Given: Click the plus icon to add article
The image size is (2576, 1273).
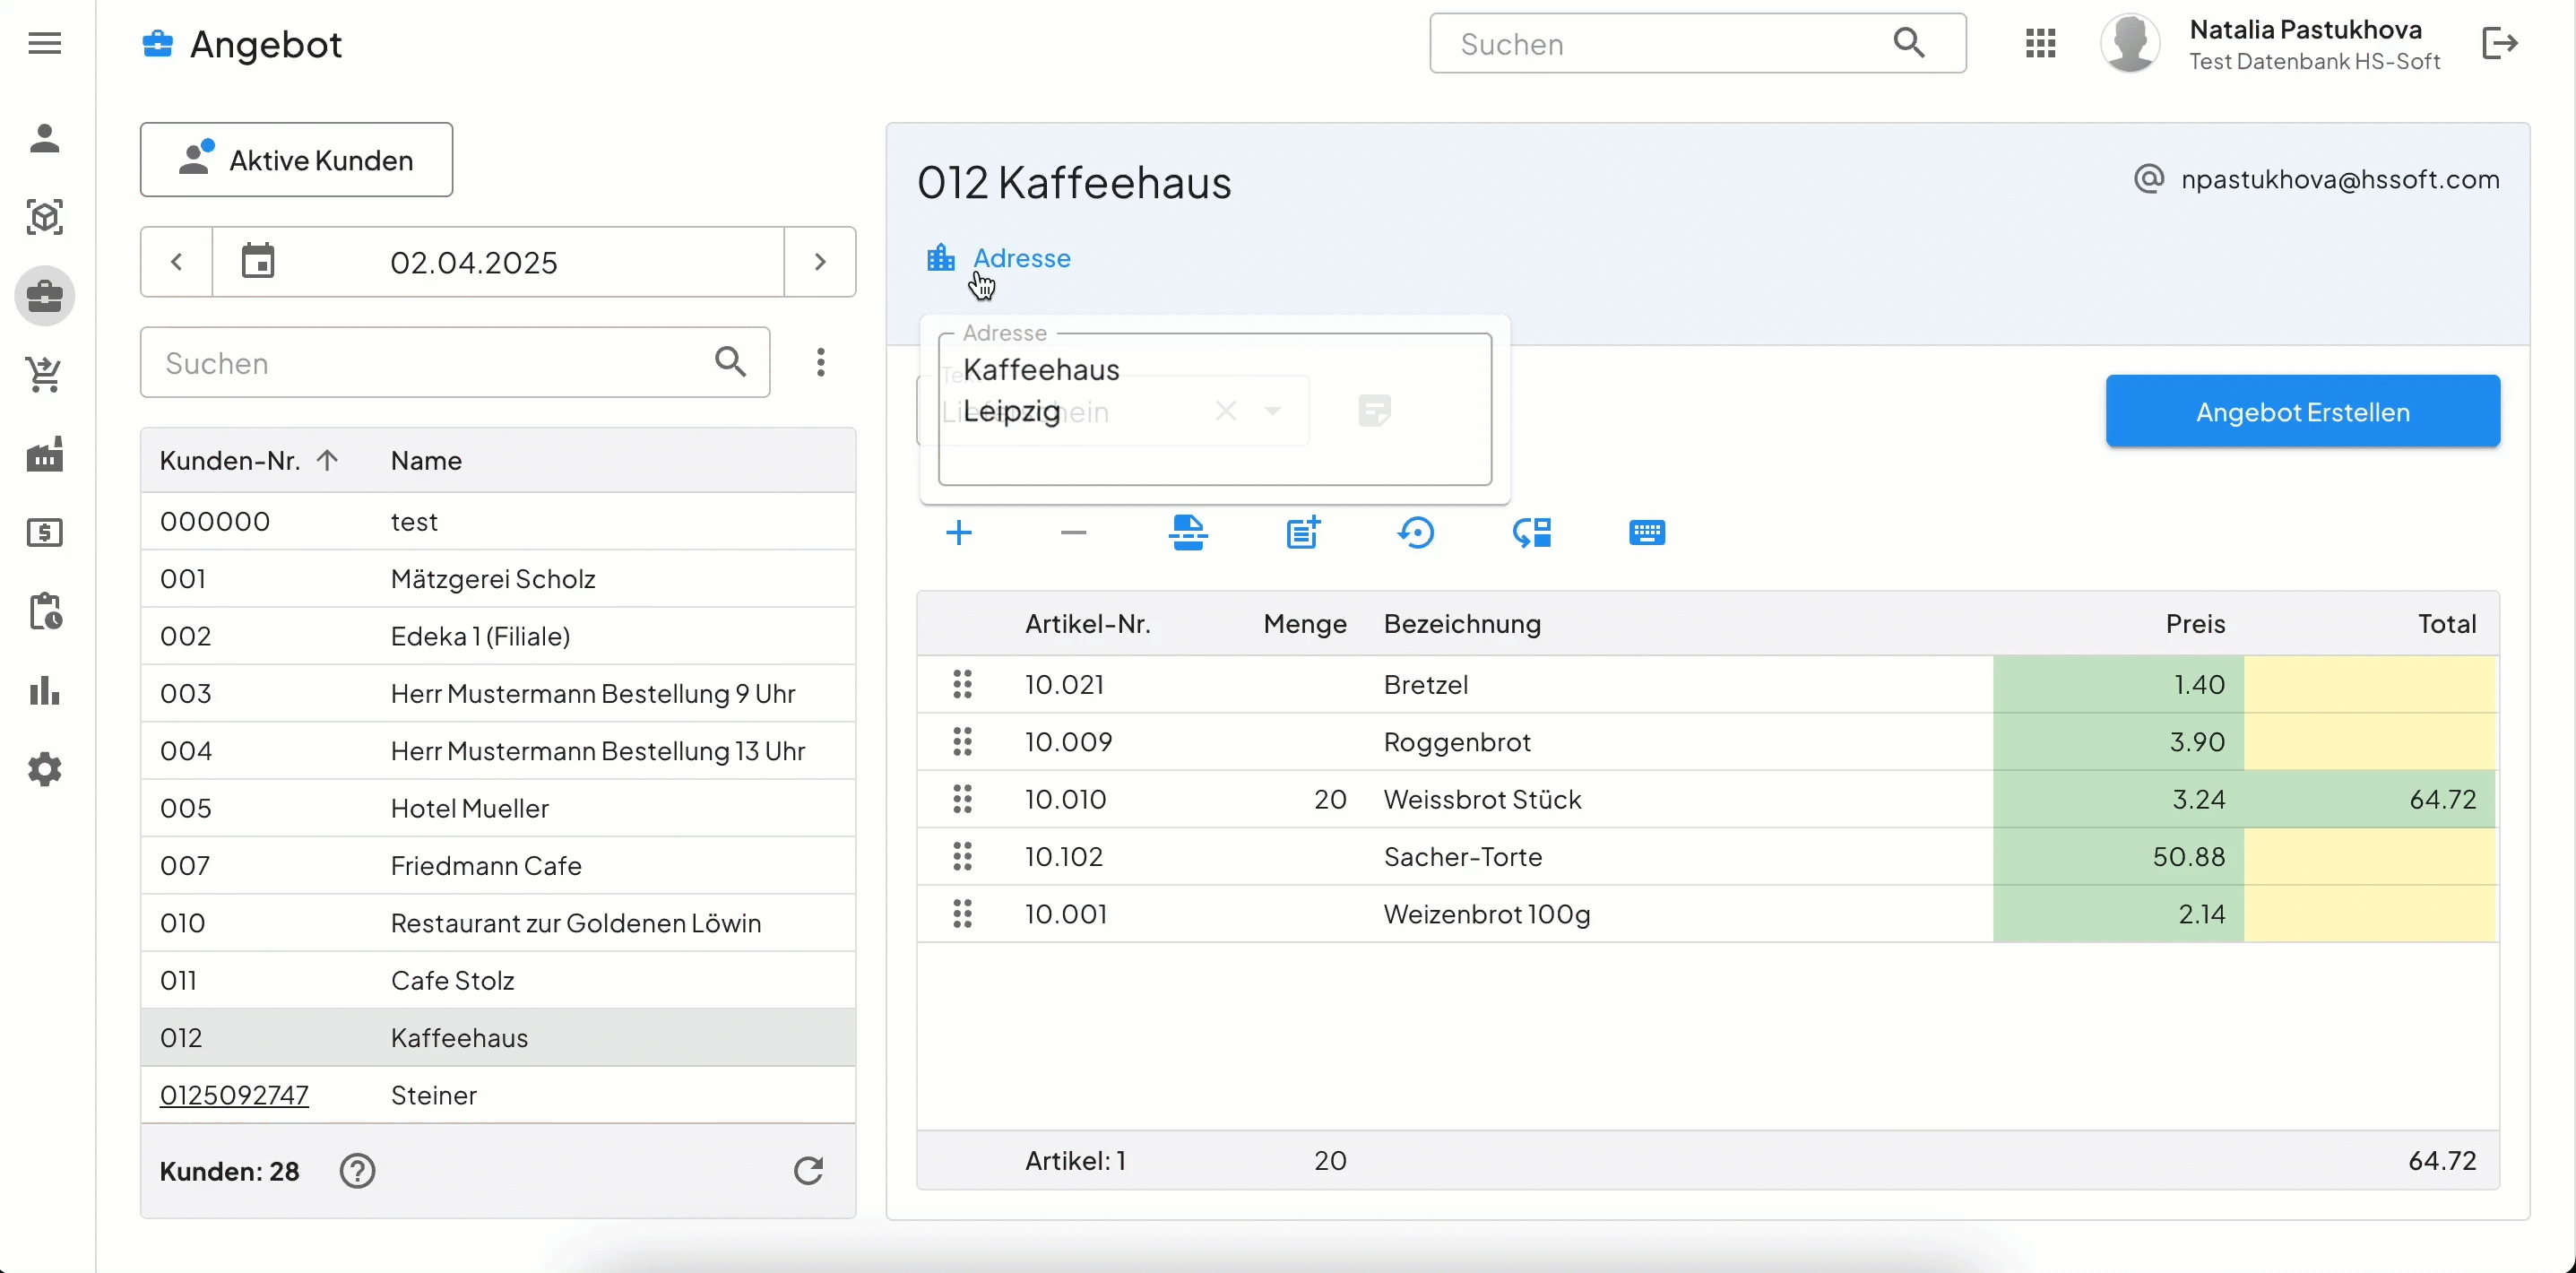Looking at the screenshot, I should pyautogui.click(x=958, y=533).
